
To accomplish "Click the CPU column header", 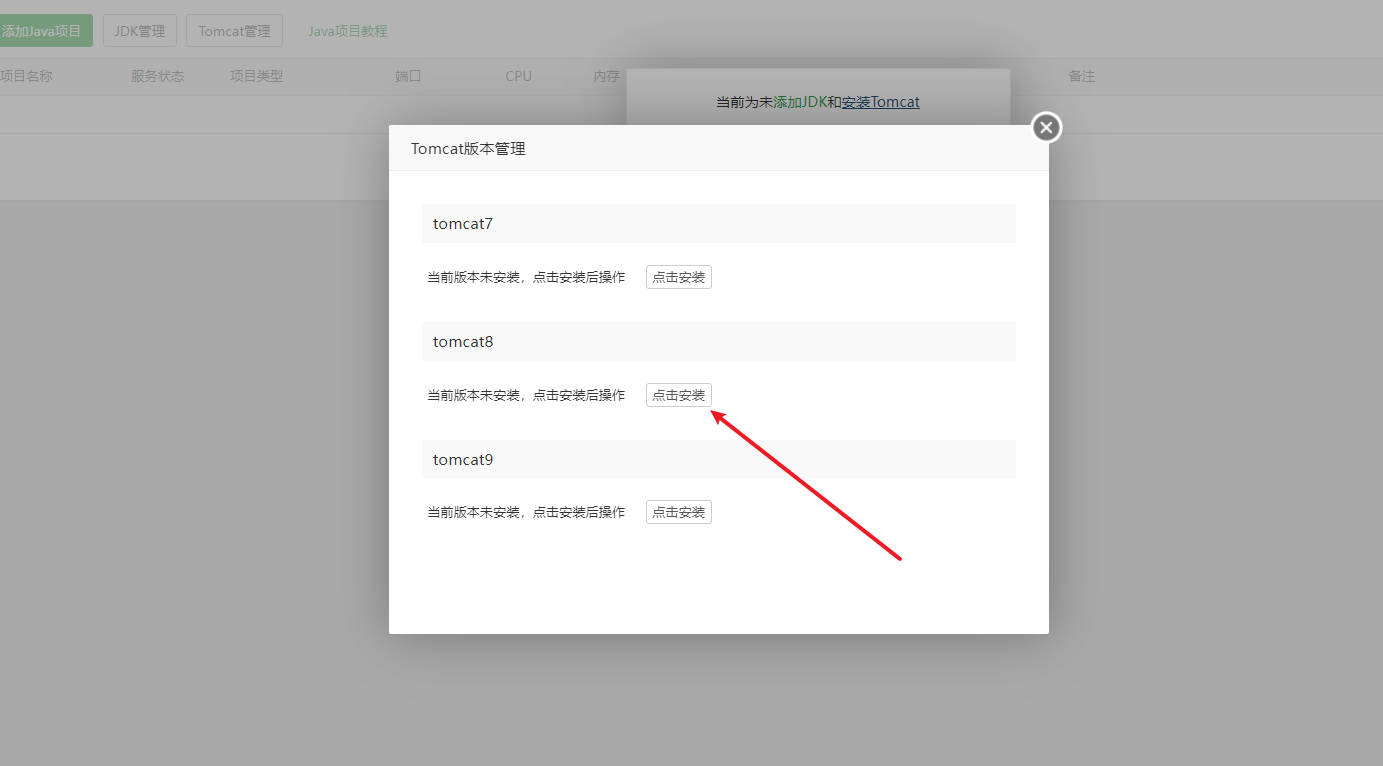I will [x=518, y=76].
